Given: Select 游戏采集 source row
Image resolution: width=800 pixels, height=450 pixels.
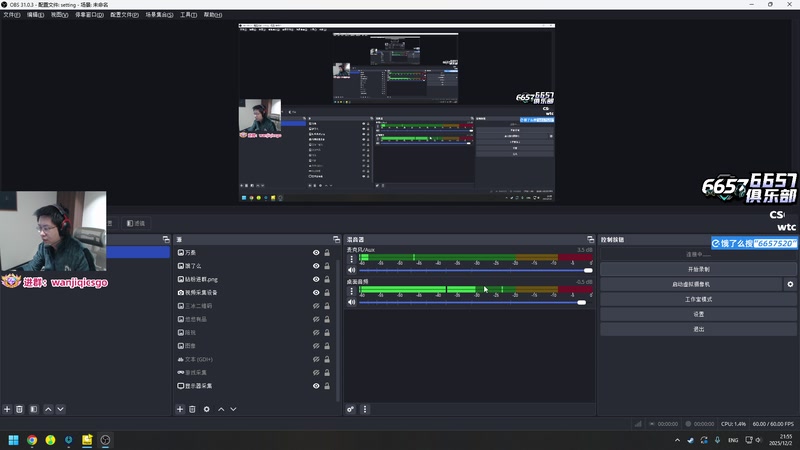Looking at the screenshot, I should [253, 372].
